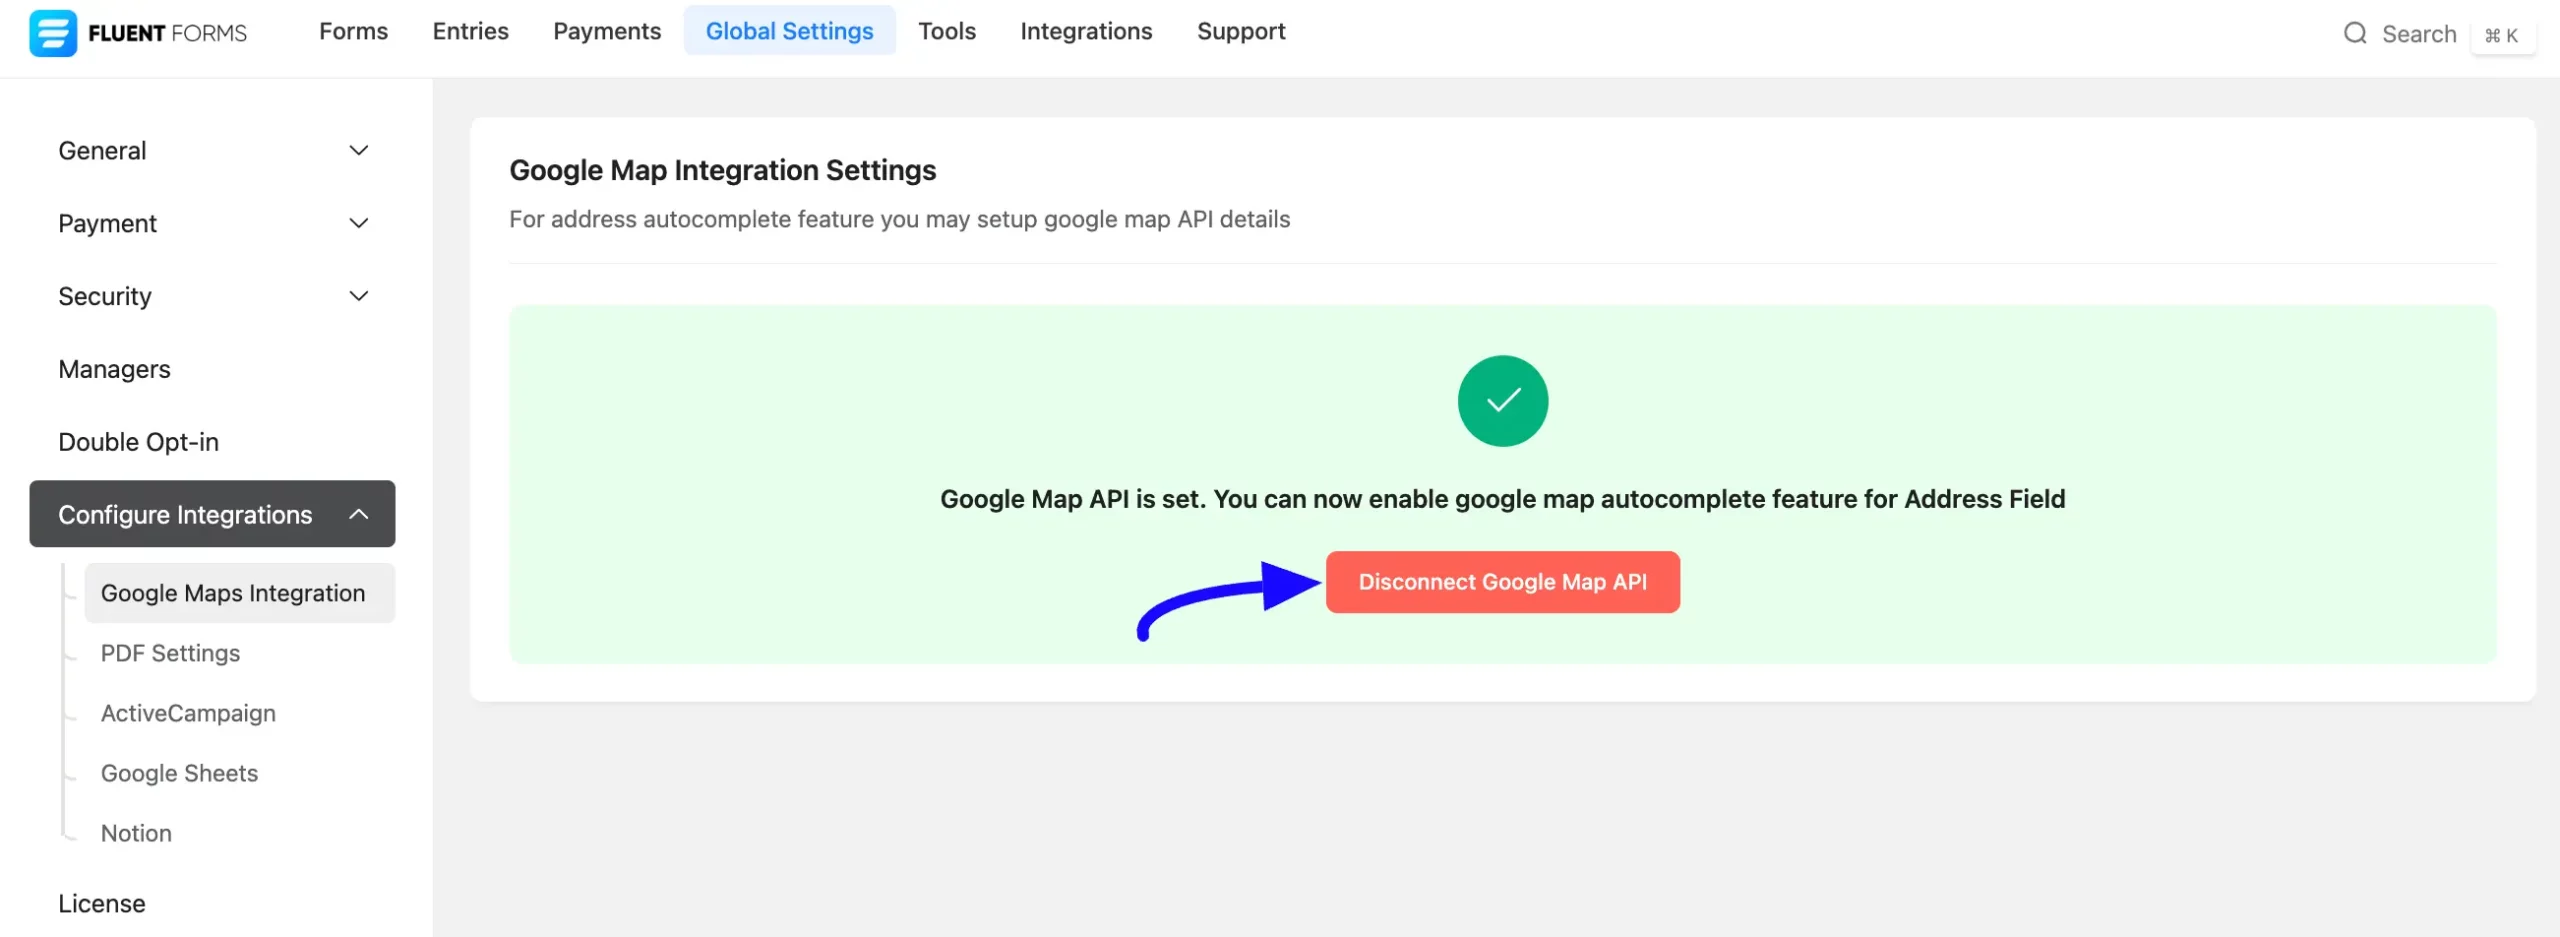Open the Security settings section
This screenshot has height=937, width=2560.
click(x=212, y=297)
